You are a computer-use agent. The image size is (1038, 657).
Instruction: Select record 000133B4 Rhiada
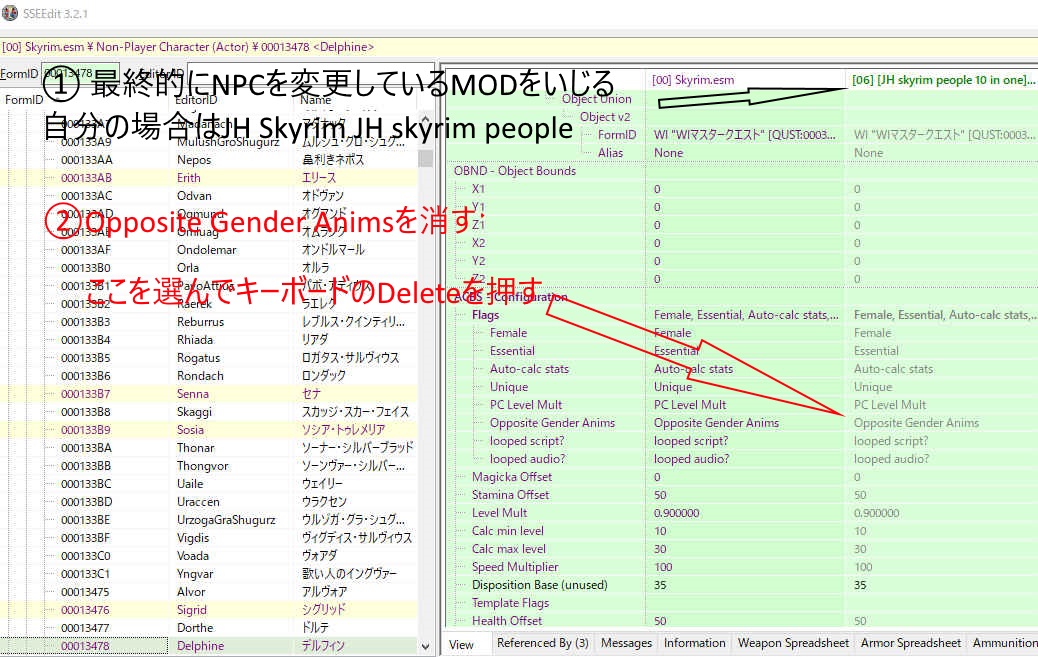coord(209,340)
